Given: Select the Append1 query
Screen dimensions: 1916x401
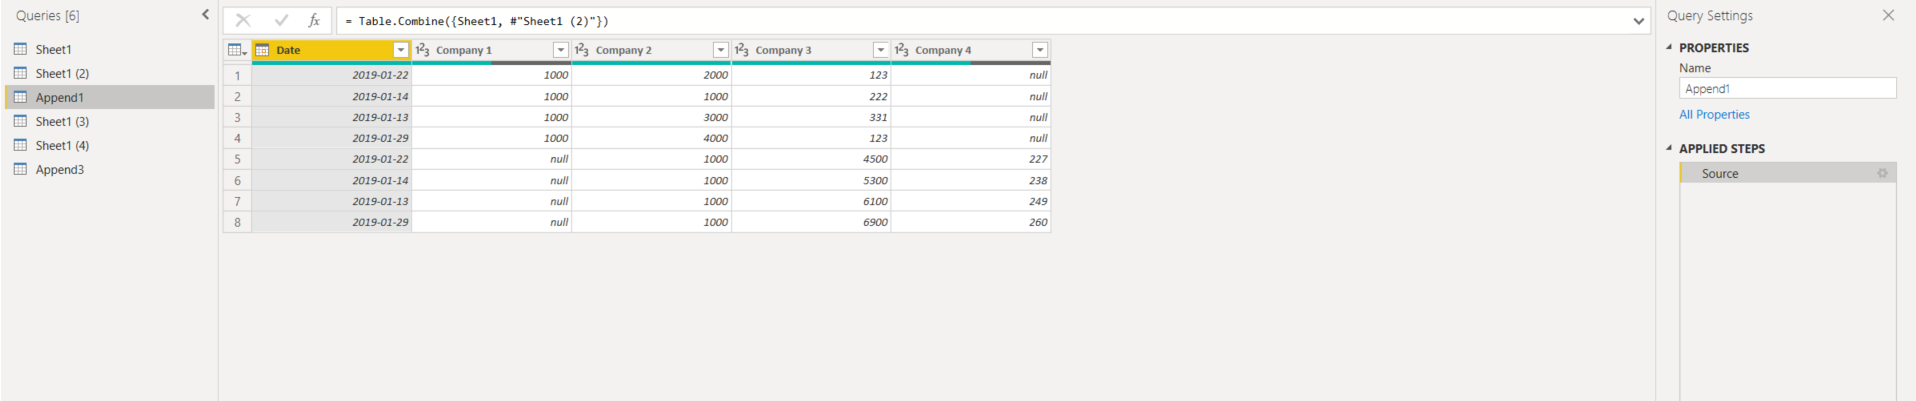Looking at the screenshot, I should (108, 97).
